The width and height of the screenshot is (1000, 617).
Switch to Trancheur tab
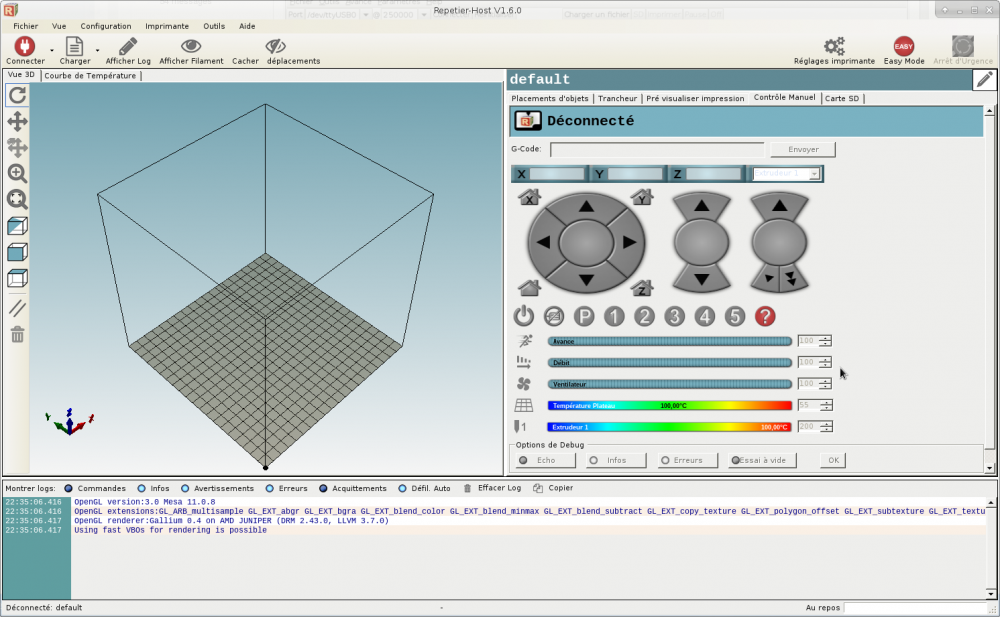[617, 98]
